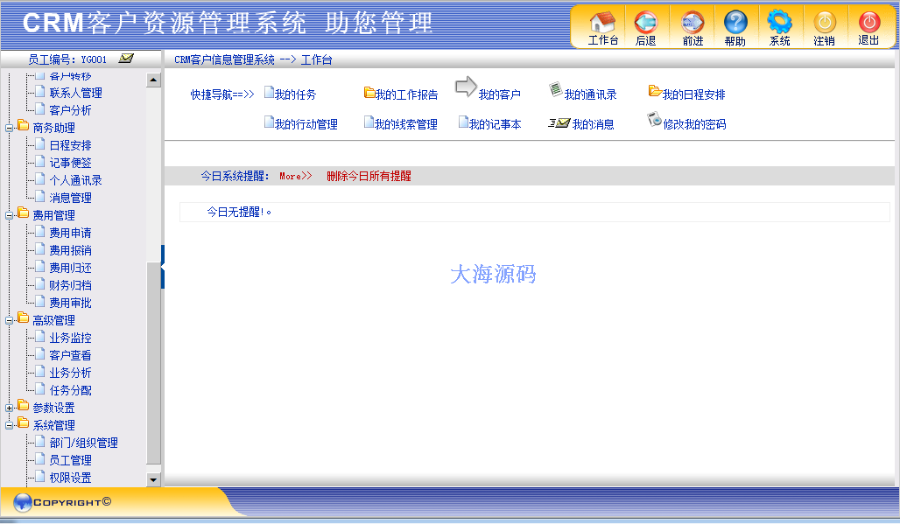The image size is (900, 524).
Task: Click the page icon for 我的记事本
Action: click(464, 122)
